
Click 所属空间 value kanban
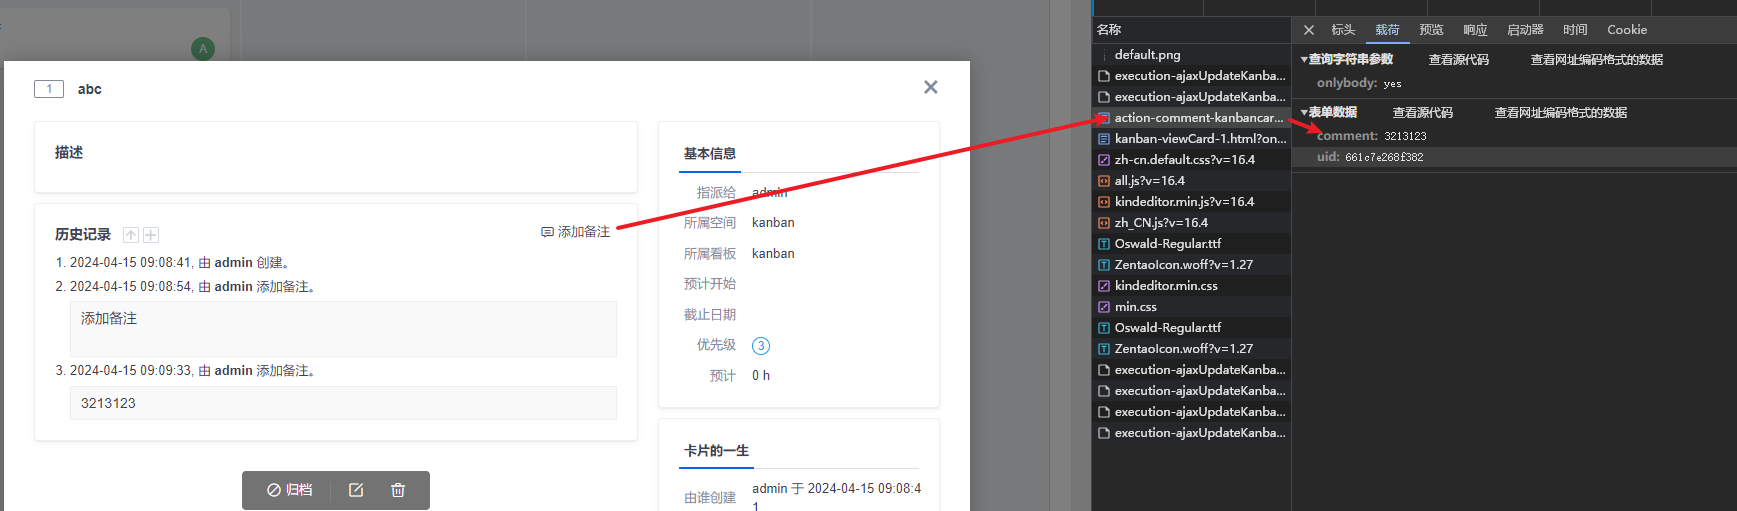773,223
